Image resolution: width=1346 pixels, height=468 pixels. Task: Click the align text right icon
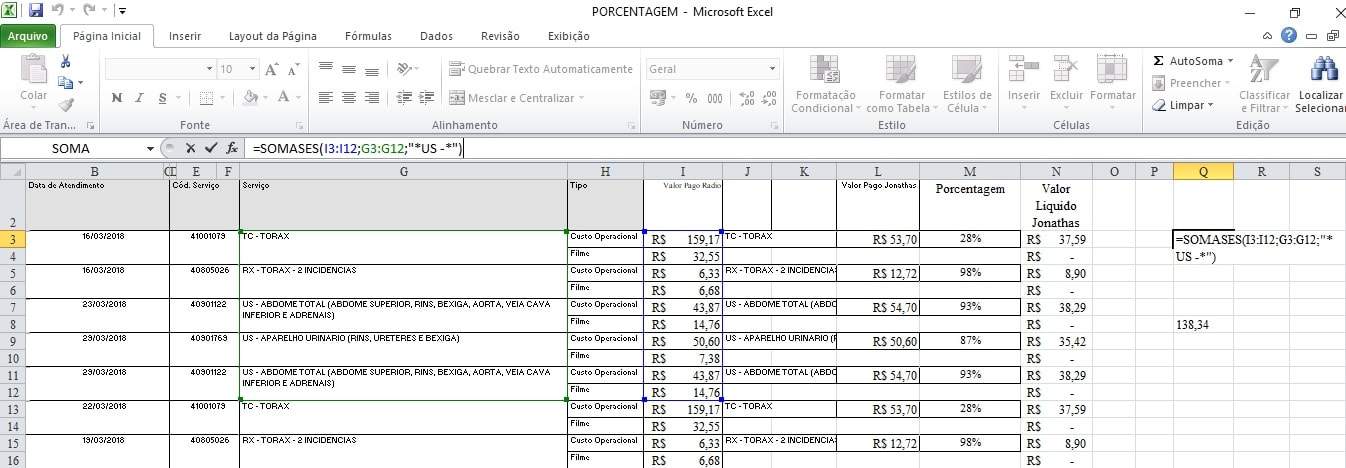click(x=371, y=98)
